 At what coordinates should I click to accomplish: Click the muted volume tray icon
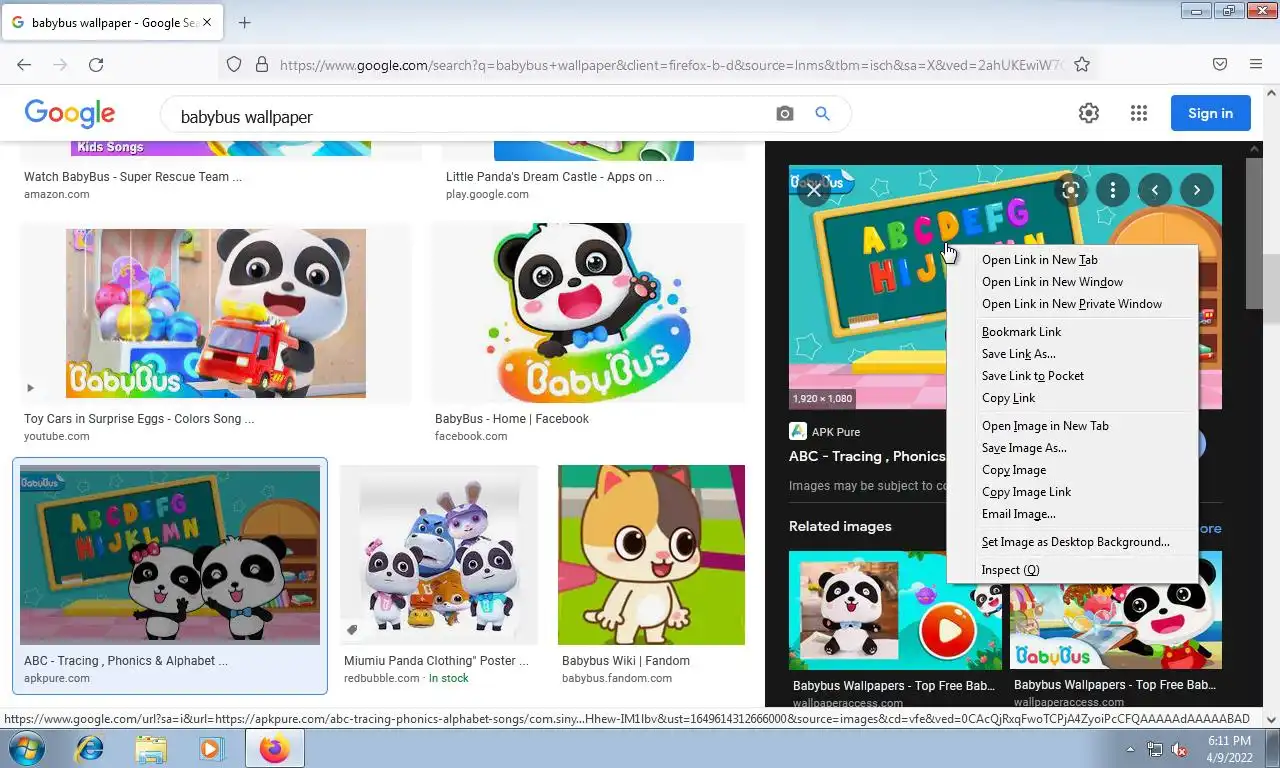click(1179, 749)
